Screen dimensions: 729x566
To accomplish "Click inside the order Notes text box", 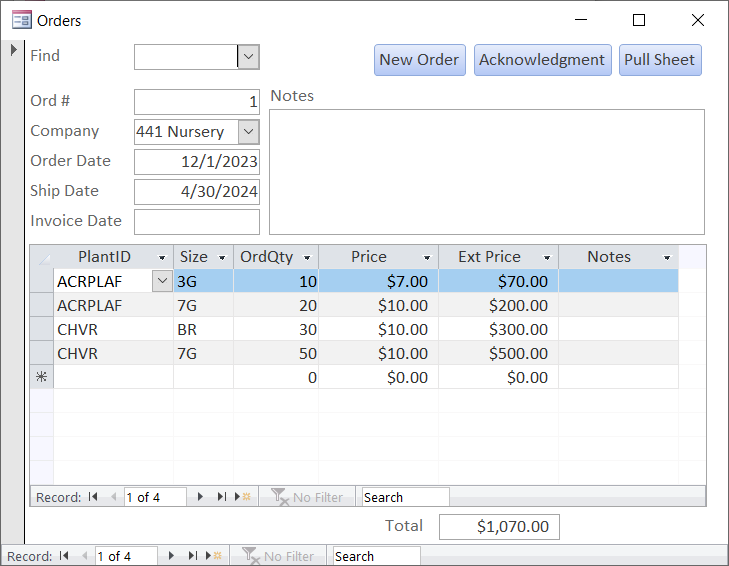I will tap(486, 172).
